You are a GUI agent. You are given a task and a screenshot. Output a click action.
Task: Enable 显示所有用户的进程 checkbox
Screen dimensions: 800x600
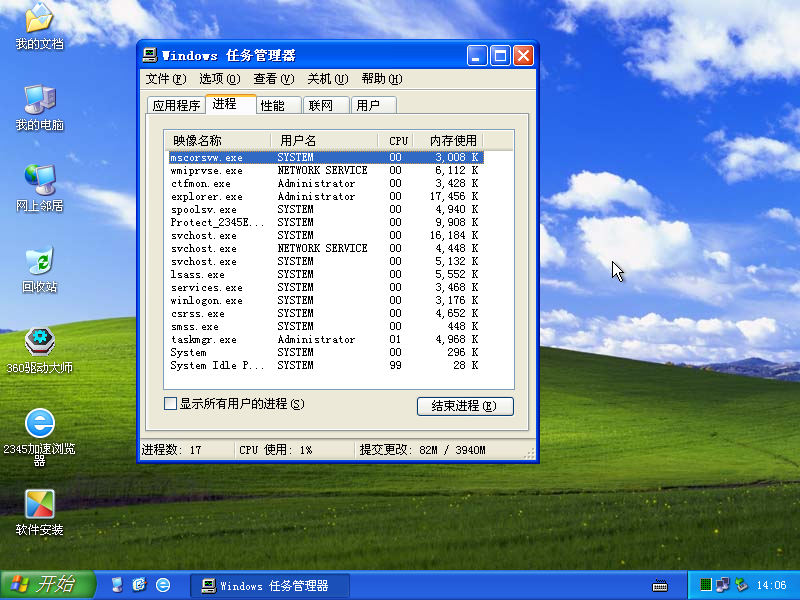(169, 403)
